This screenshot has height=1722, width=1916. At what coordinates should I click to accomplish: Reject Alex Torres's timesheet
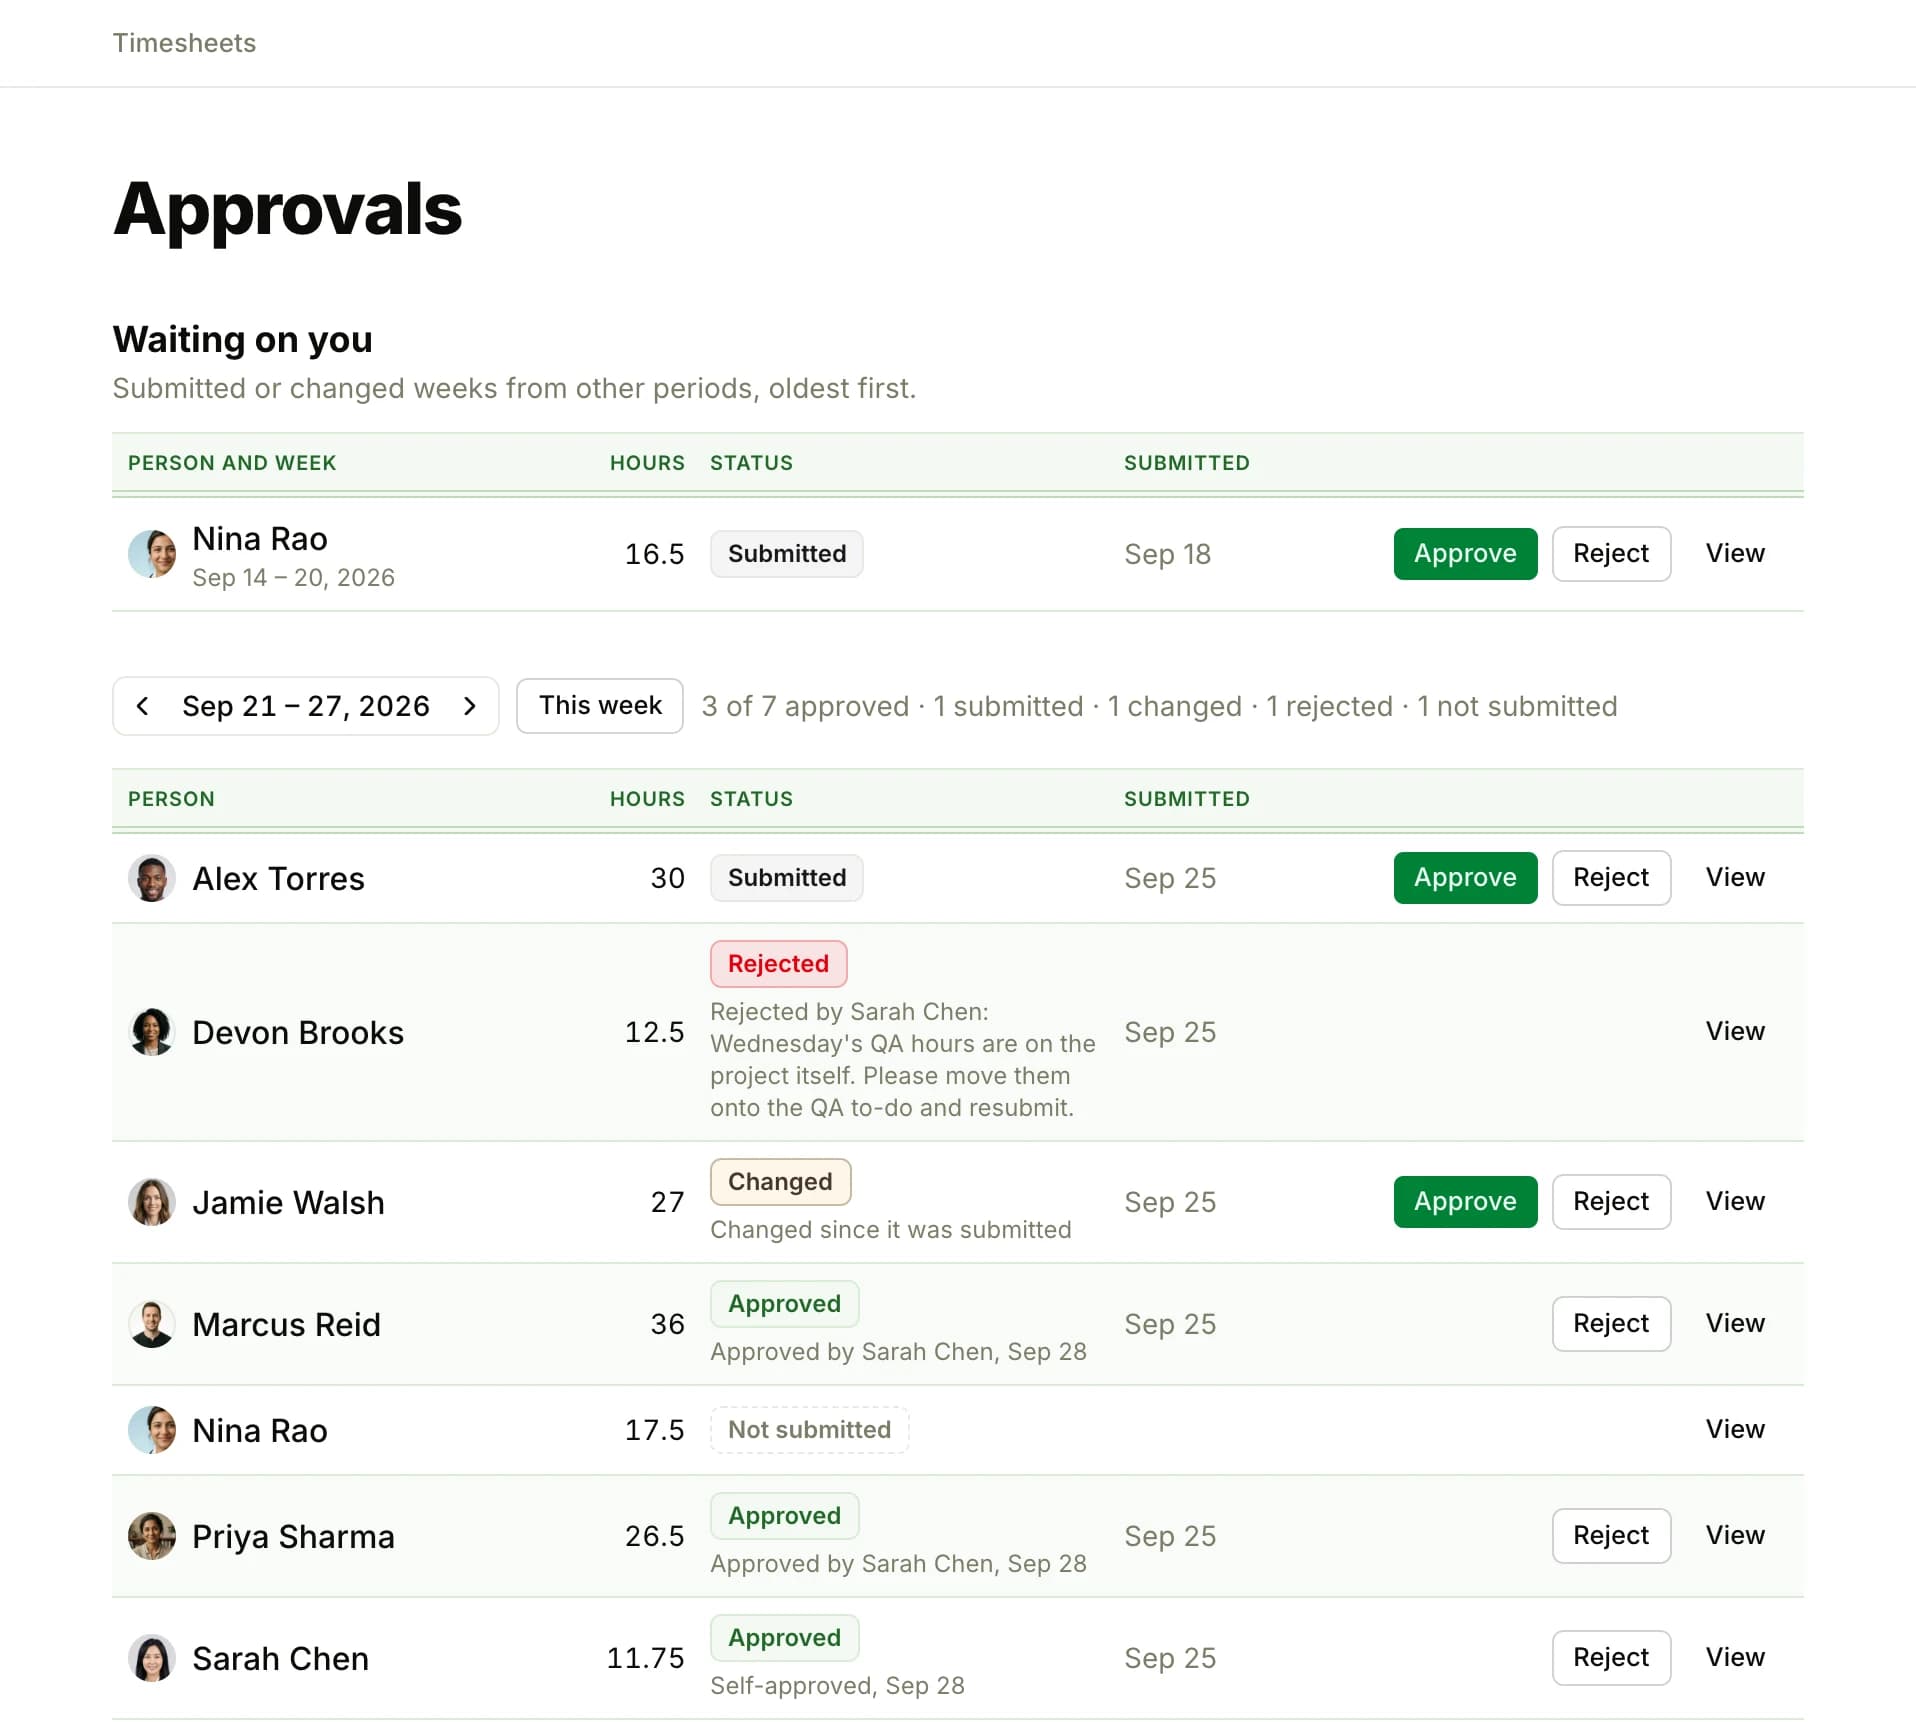[1611, 878]
